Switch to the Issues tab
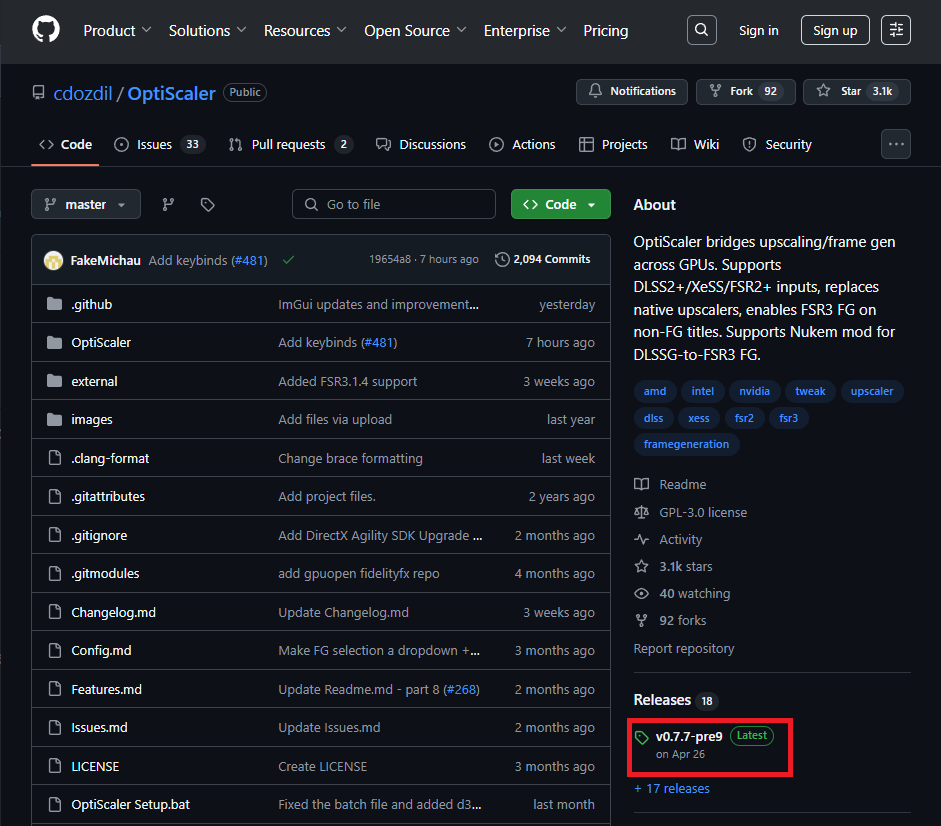This screenshot has width=941, height=826. [x=160, y=144]
